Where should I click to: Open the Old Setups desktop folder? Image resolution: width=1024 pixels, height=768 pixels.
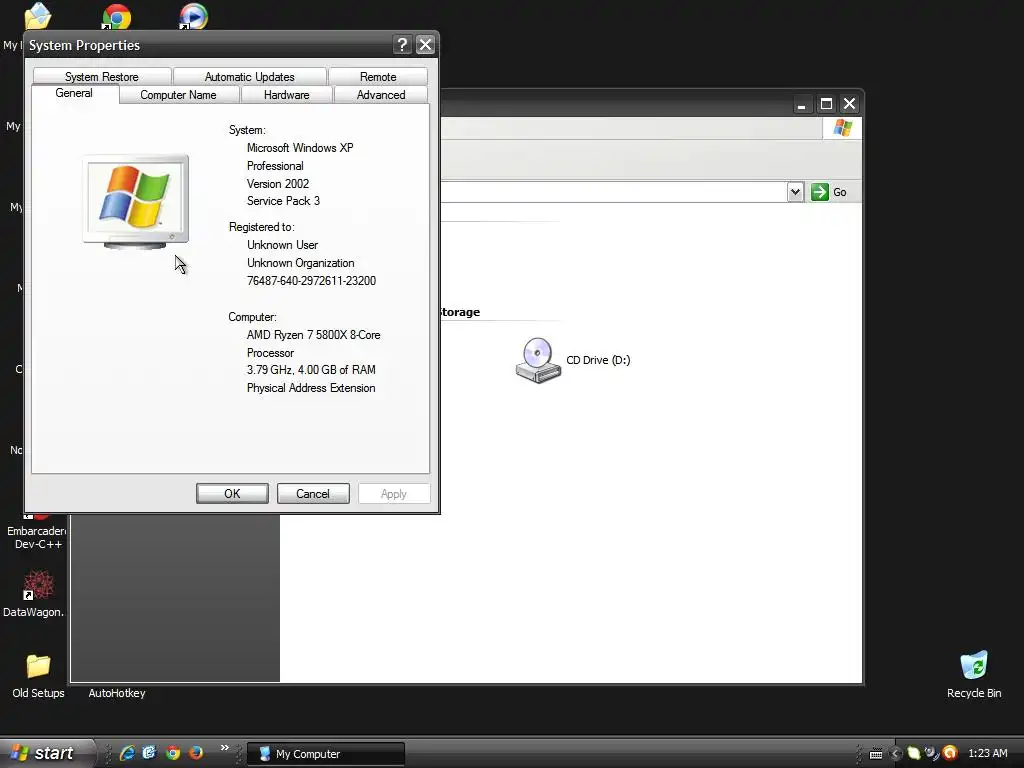tap(38, 666)
